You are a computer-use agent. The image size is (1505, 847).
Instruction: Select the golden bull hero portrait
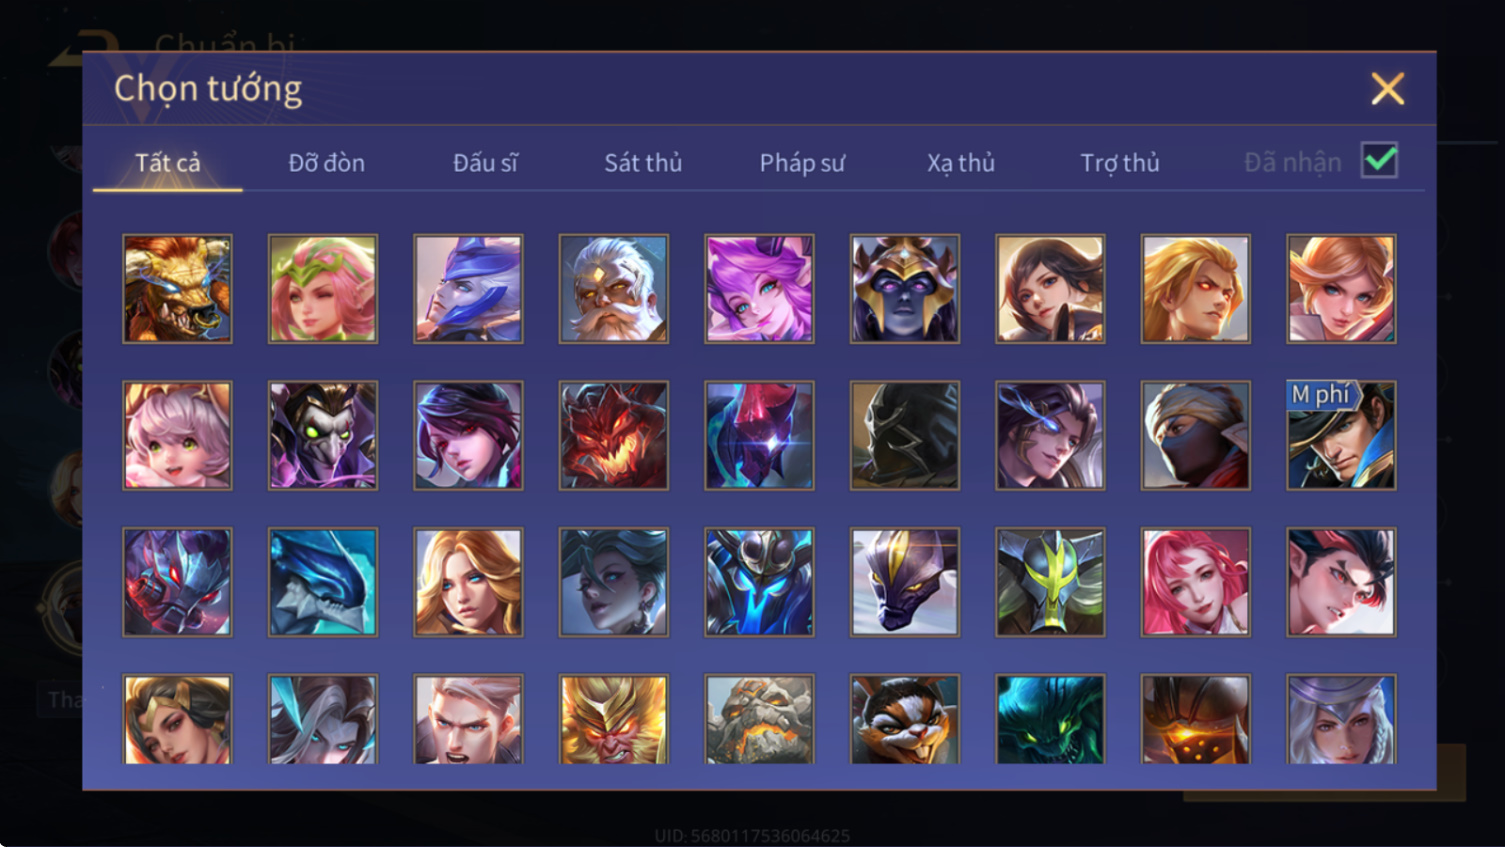[x=177, y=289]
